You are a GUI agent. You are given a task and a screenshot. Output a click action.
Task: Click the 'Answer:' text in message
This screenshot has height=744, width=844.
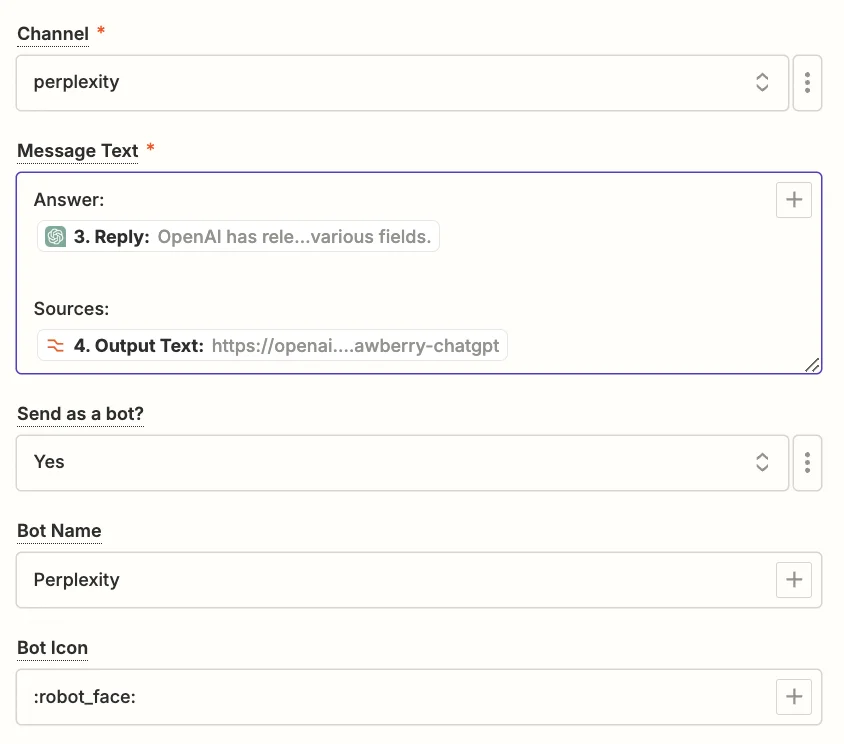[x=69, y=200]
